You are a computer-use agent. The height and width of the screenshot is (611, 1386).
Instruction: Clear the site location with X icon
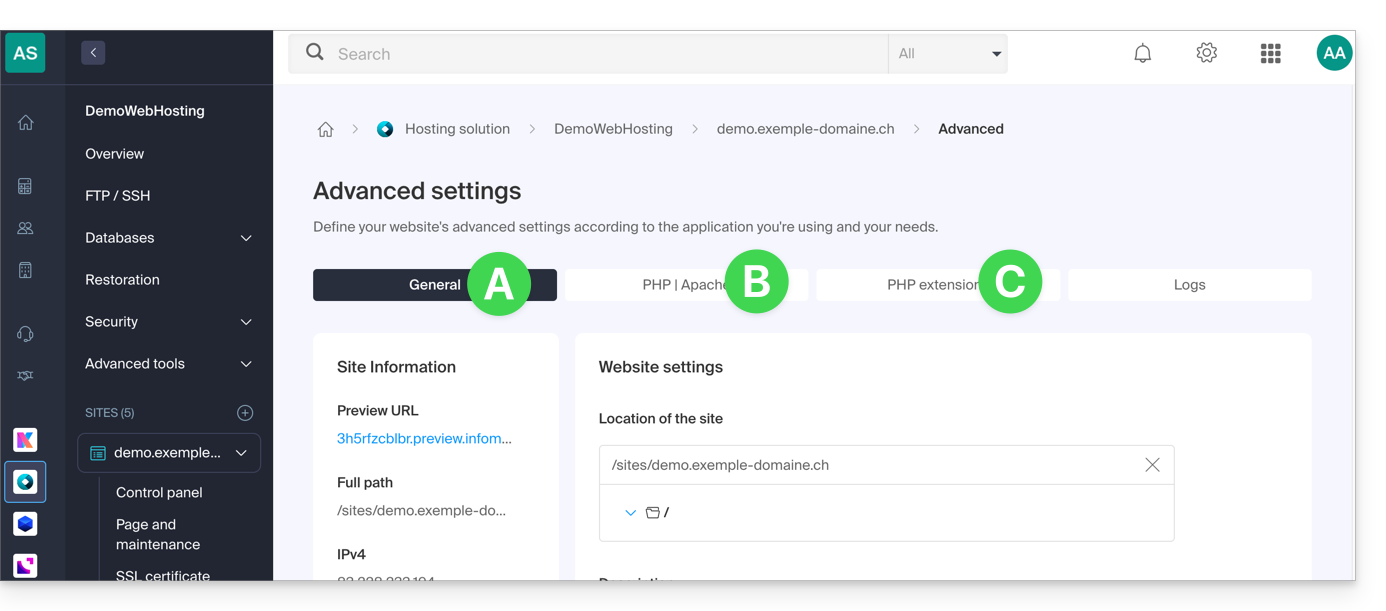[1152, 465]
